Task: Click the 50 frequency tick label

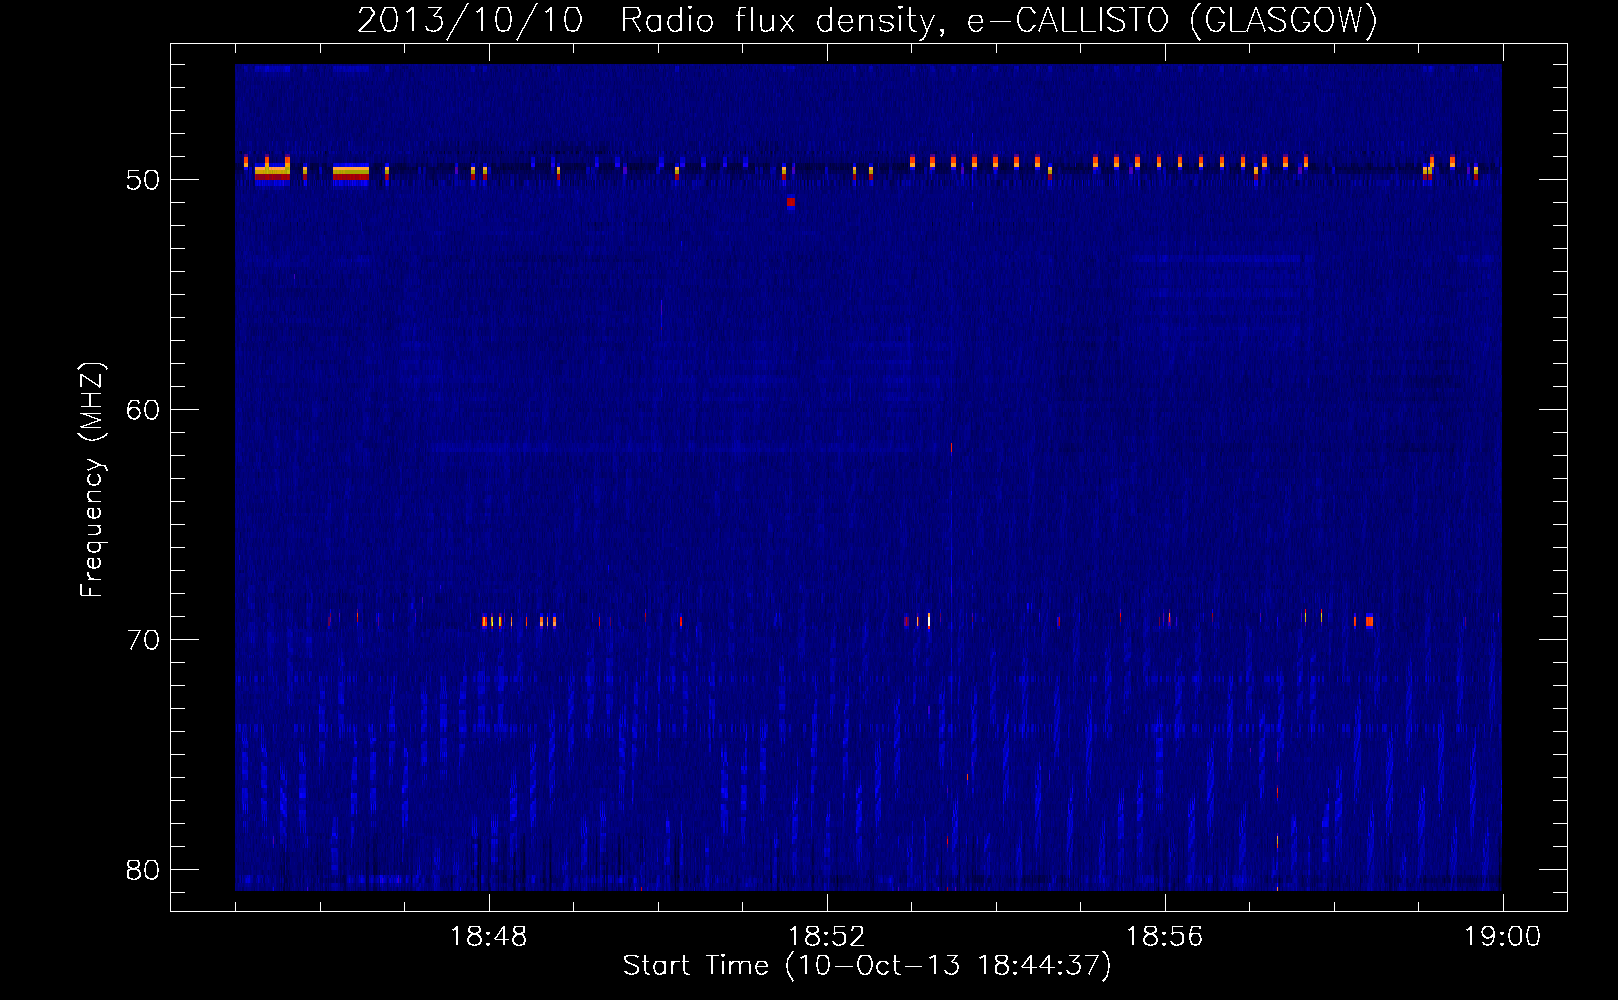Action: pos(143,180)
